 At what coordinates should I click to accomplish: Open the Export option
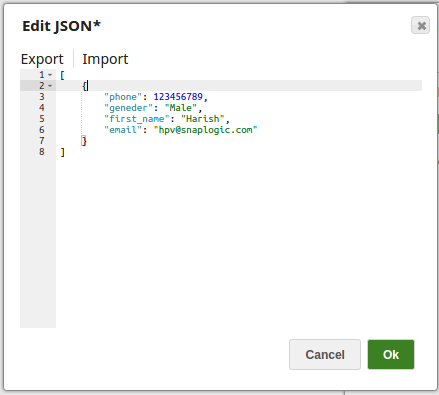[42, 59]
